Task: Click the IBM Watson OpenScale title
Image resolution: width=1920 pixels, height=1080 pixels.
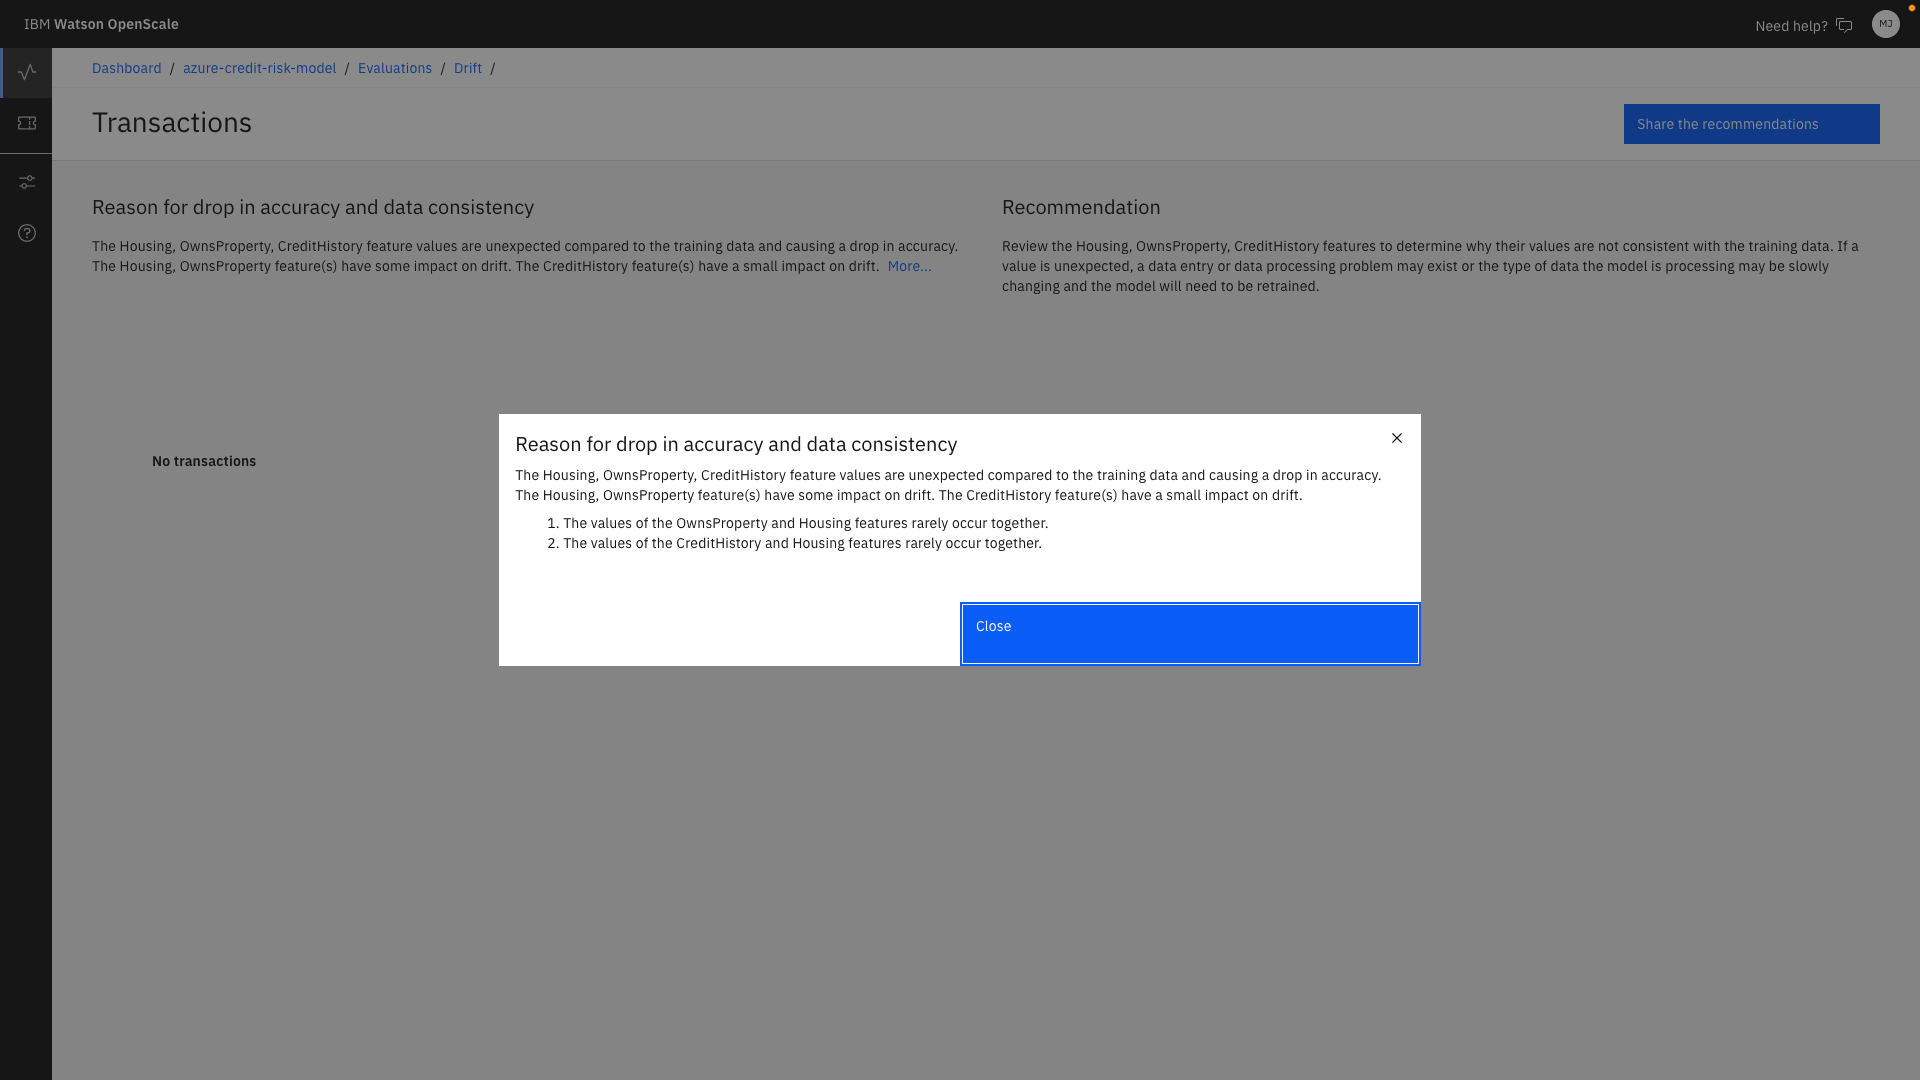Action: click(x=101, y=24)
